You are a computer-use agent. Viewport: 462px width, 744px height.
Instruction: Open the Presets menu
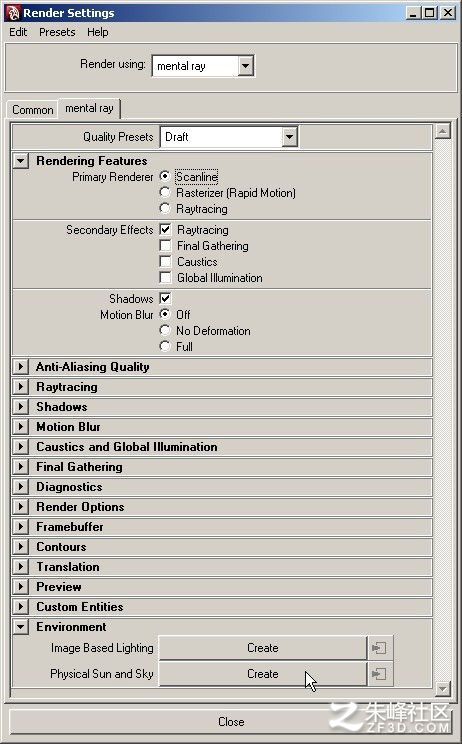(x=57, y=32)
